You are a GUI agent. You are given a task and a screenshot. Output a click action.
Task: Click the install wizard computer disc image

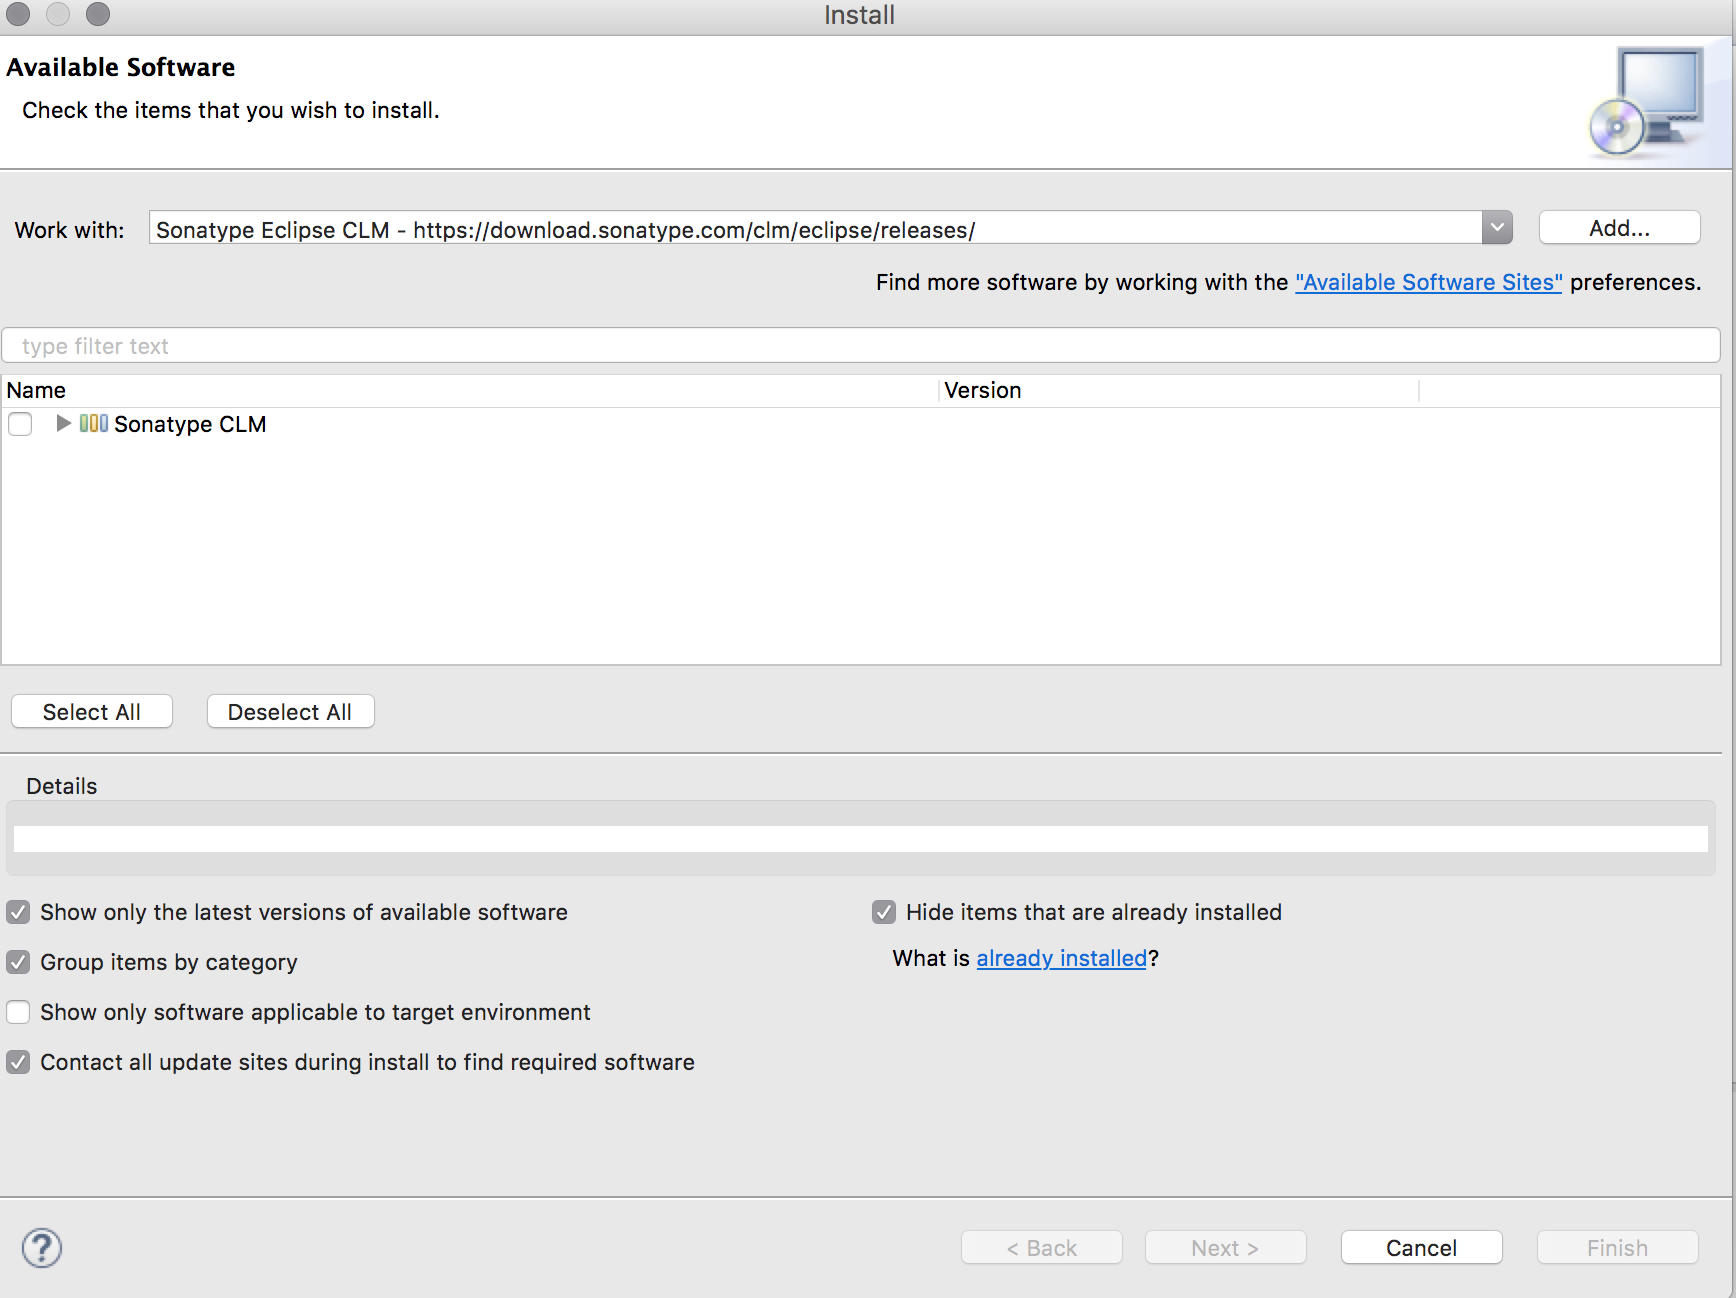(1647, 101)
